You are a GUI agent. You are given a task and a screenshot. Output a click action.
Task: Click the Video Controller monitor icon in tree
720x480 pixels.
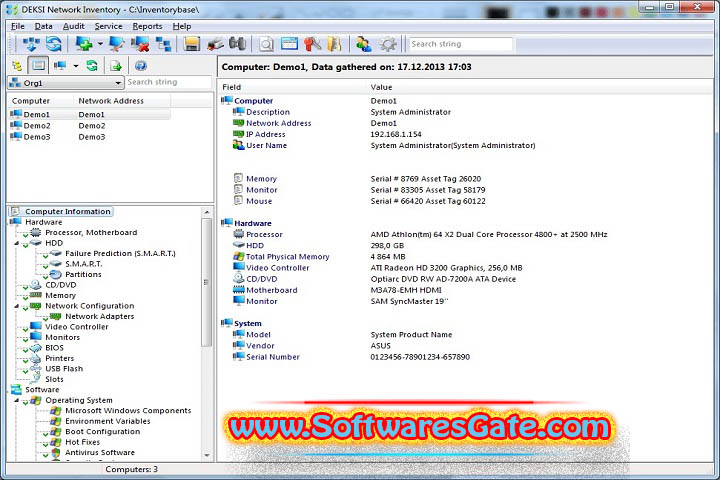coord(36,326)
